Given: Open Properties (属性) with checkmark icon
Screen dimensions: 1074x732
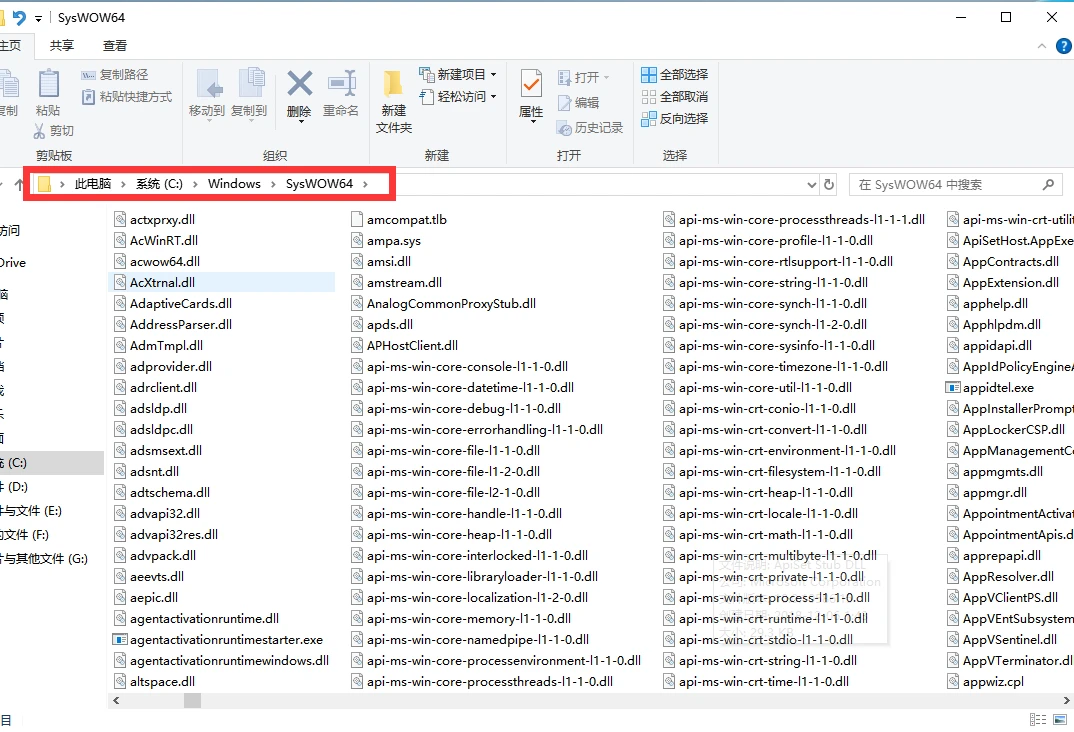Looking at the screenshot, I should (531, 85).
